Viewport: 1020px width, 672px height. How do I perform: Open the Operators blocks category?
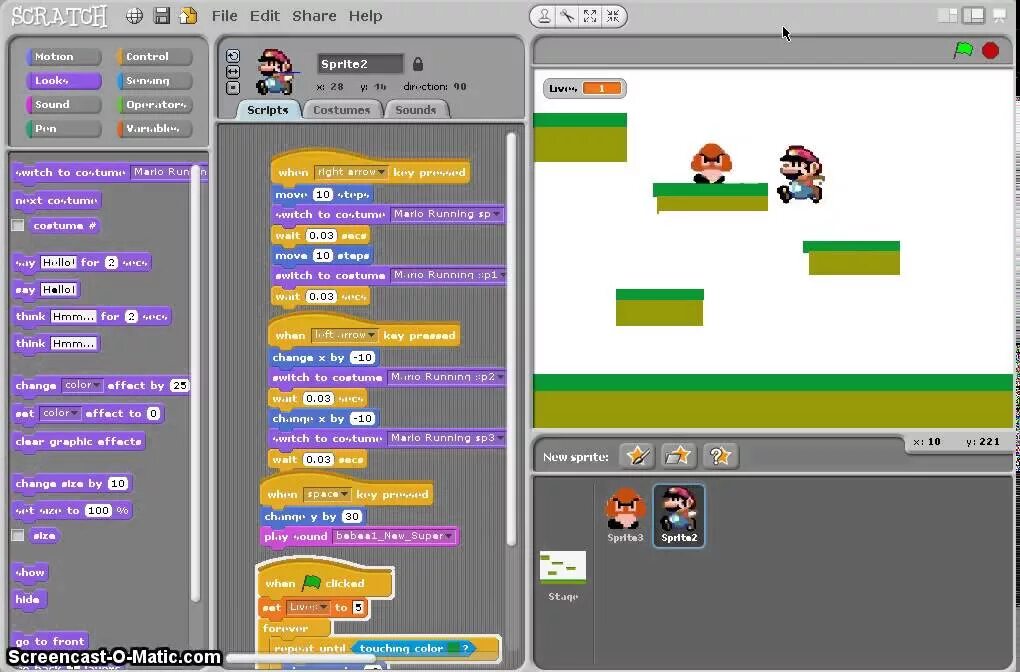coord(155,105)
